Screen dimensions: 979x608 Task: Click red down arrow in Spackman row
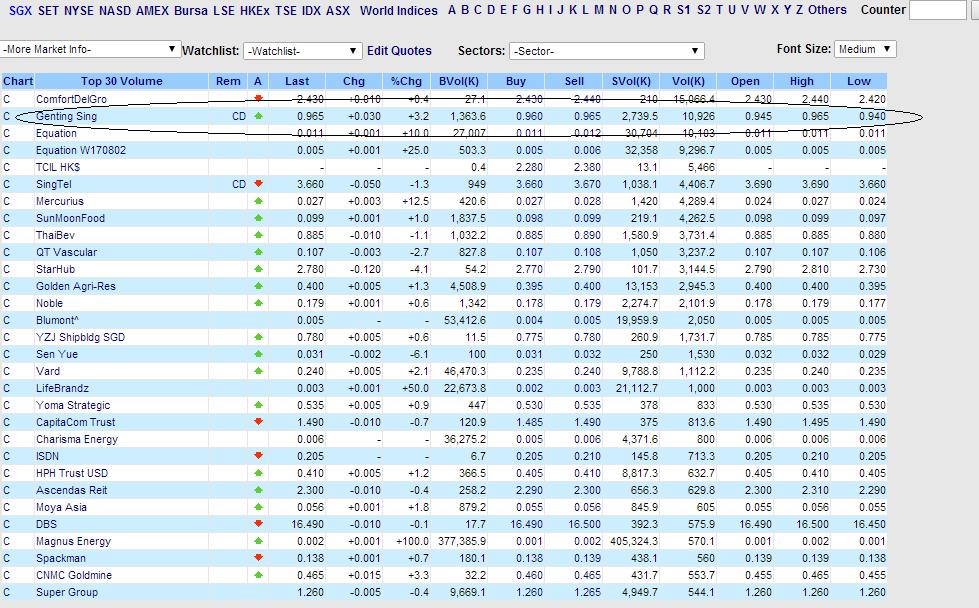click(x=258, y=557)
